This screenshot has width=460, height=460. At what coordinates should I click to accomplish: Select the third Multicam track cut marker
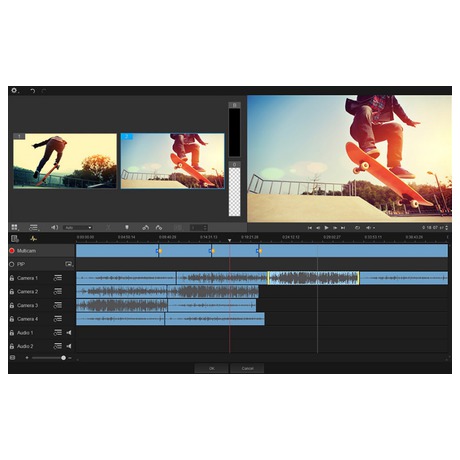tap(259, 251)
